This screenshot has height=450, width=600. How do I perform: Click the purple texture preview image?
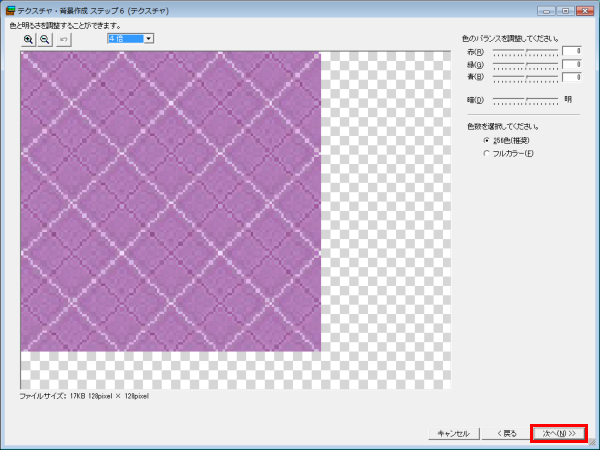[x=170, y=200]
